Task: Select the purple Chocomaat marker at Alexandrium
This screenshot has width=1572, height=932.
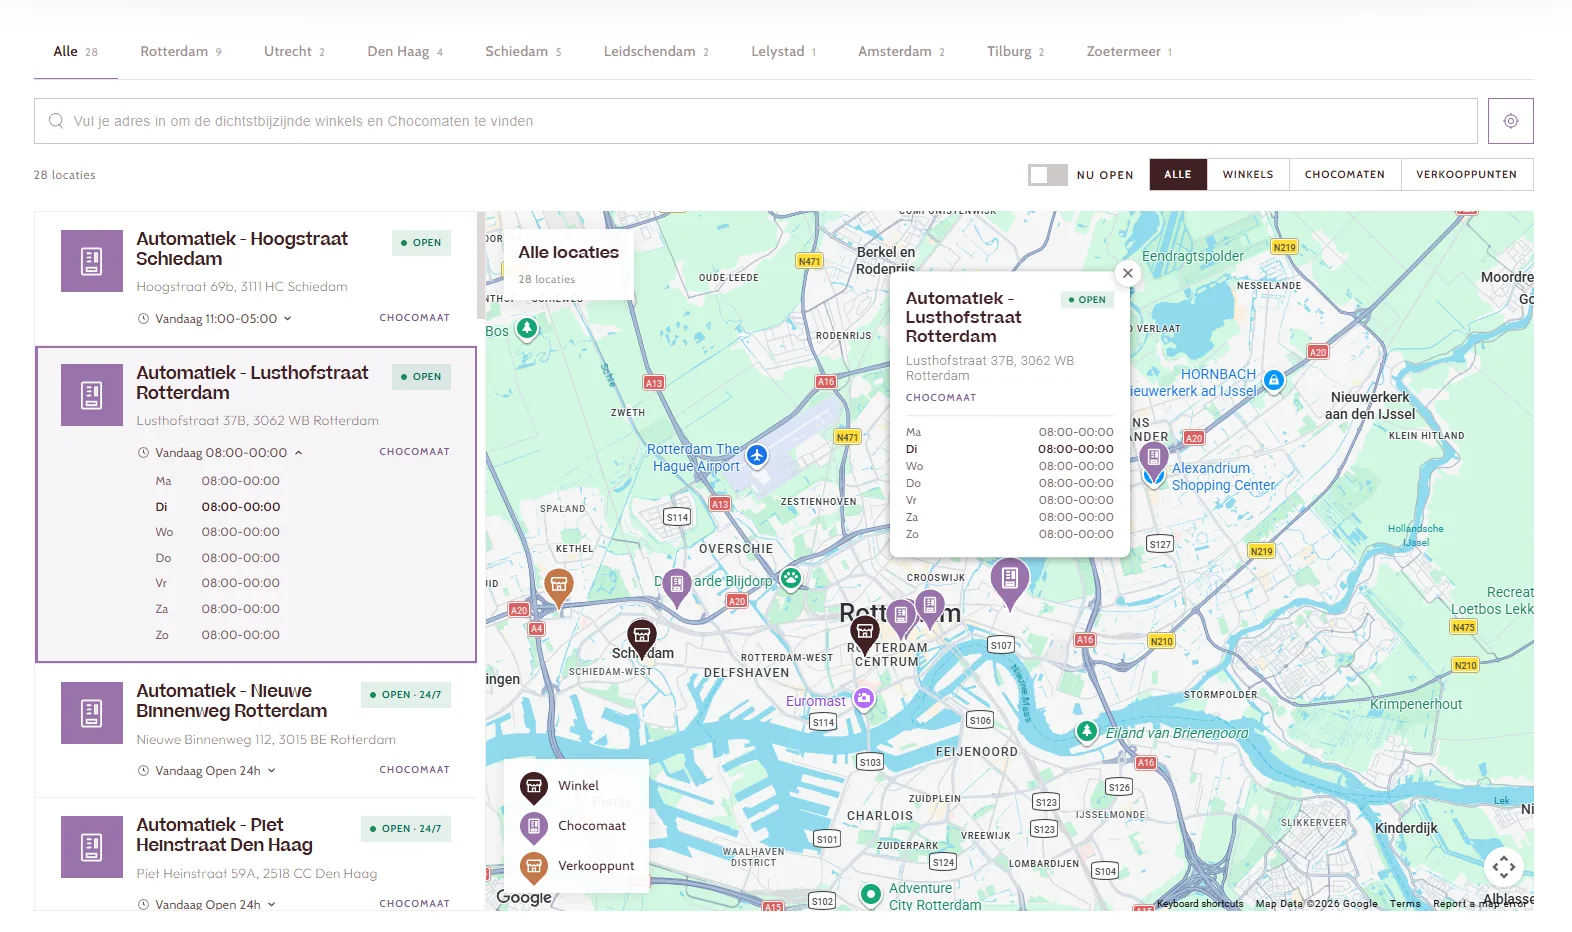Action: point(1154,459)
